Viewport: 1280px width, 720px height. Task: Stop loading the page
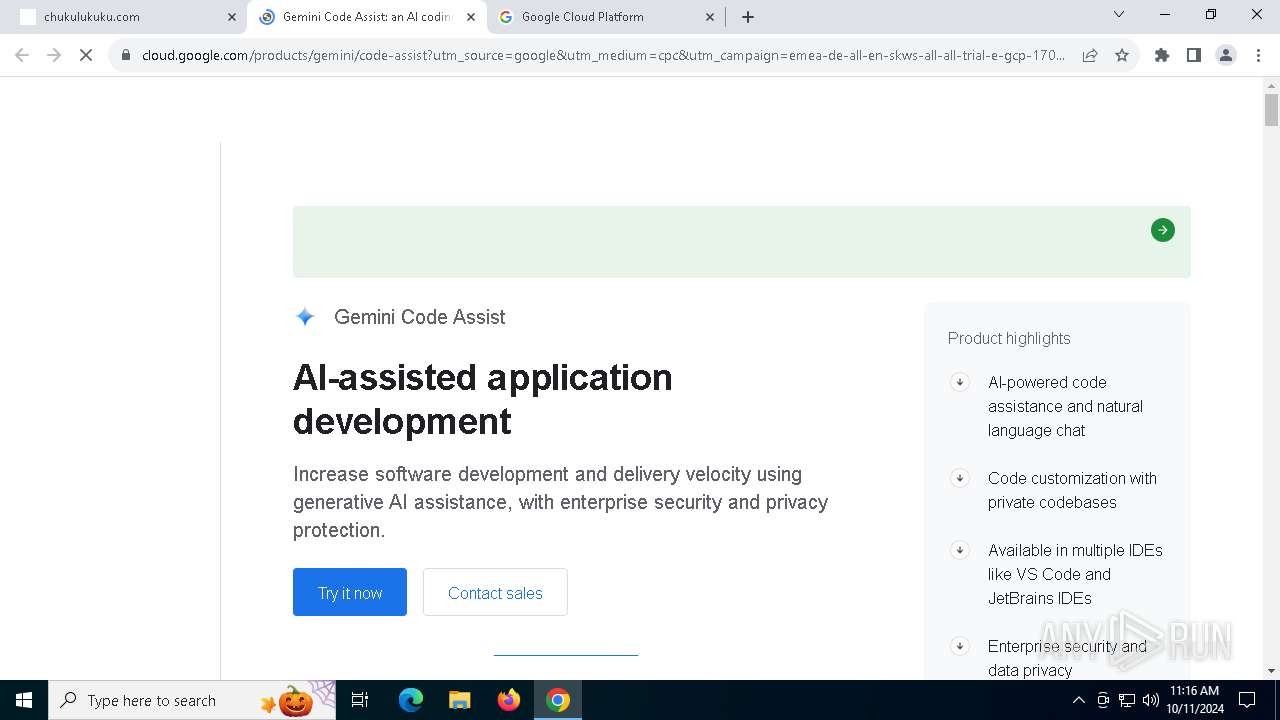[x=86, y=56]
